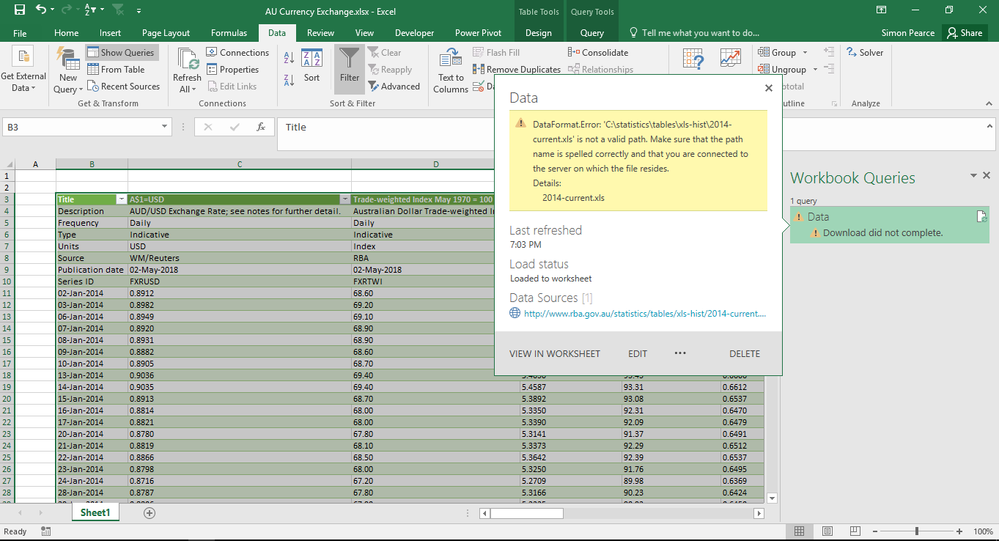
Task: Click Consolidate in Data Tools
Action: (x=598, y=52)
